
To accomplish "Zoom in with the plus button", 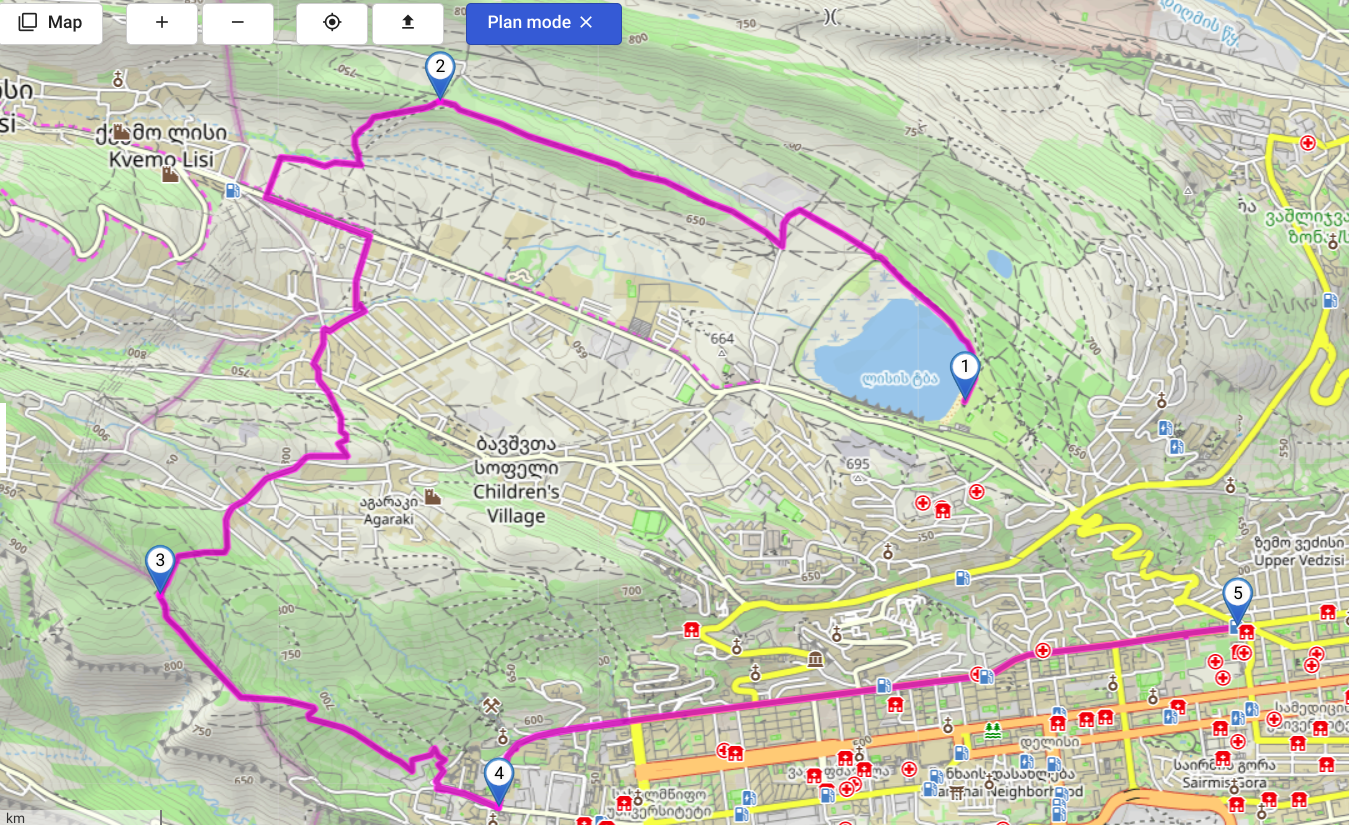I will click(x=162, y=23).
